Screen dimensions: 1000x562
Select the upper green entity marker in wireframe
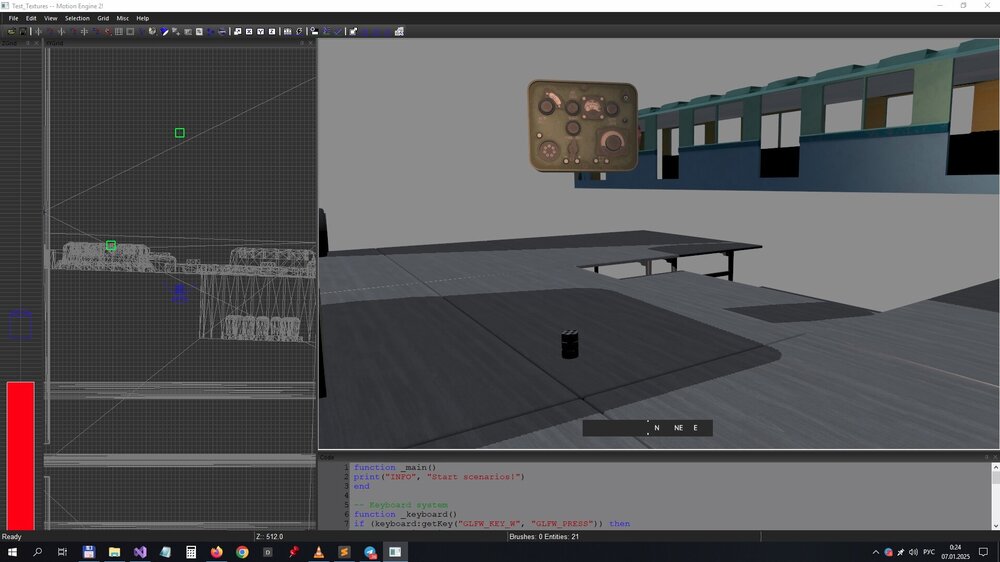click(x=180, y=133)
